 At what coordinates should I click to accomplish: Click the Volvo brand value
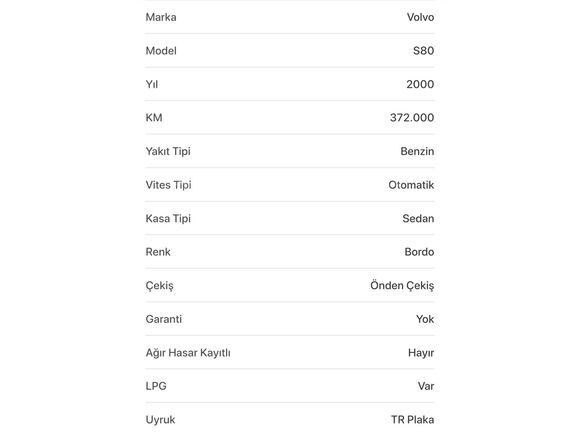(421, 17)
